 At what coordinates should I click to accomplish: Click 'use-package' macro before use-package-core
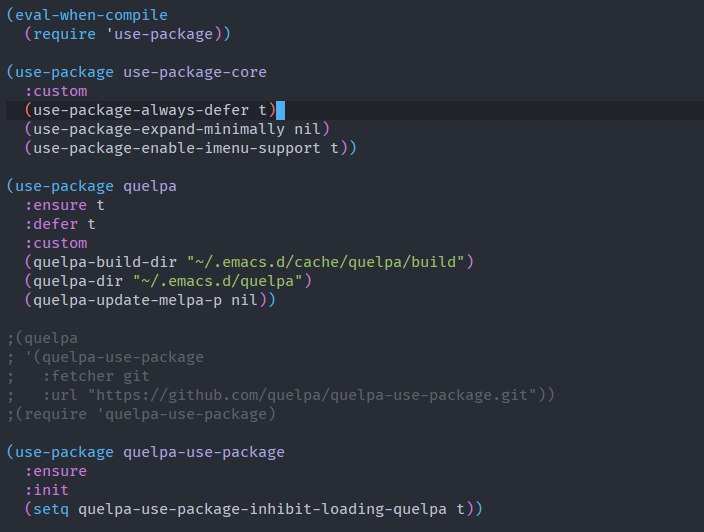(64, 72)
